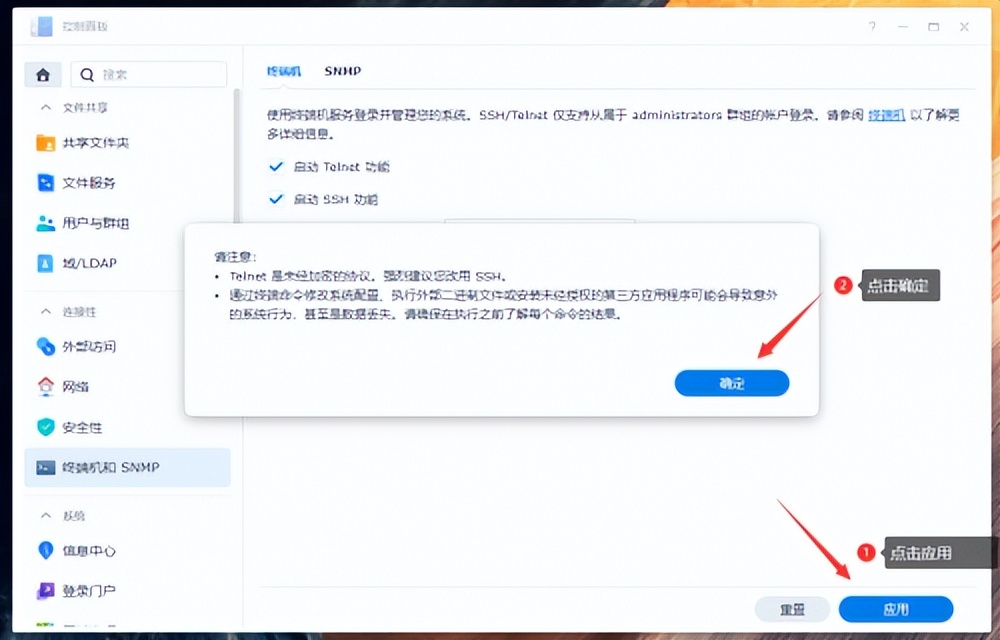1000x640 pixels.
Task: Click the 应用 (Apply) button
Action: pos(895,609)
